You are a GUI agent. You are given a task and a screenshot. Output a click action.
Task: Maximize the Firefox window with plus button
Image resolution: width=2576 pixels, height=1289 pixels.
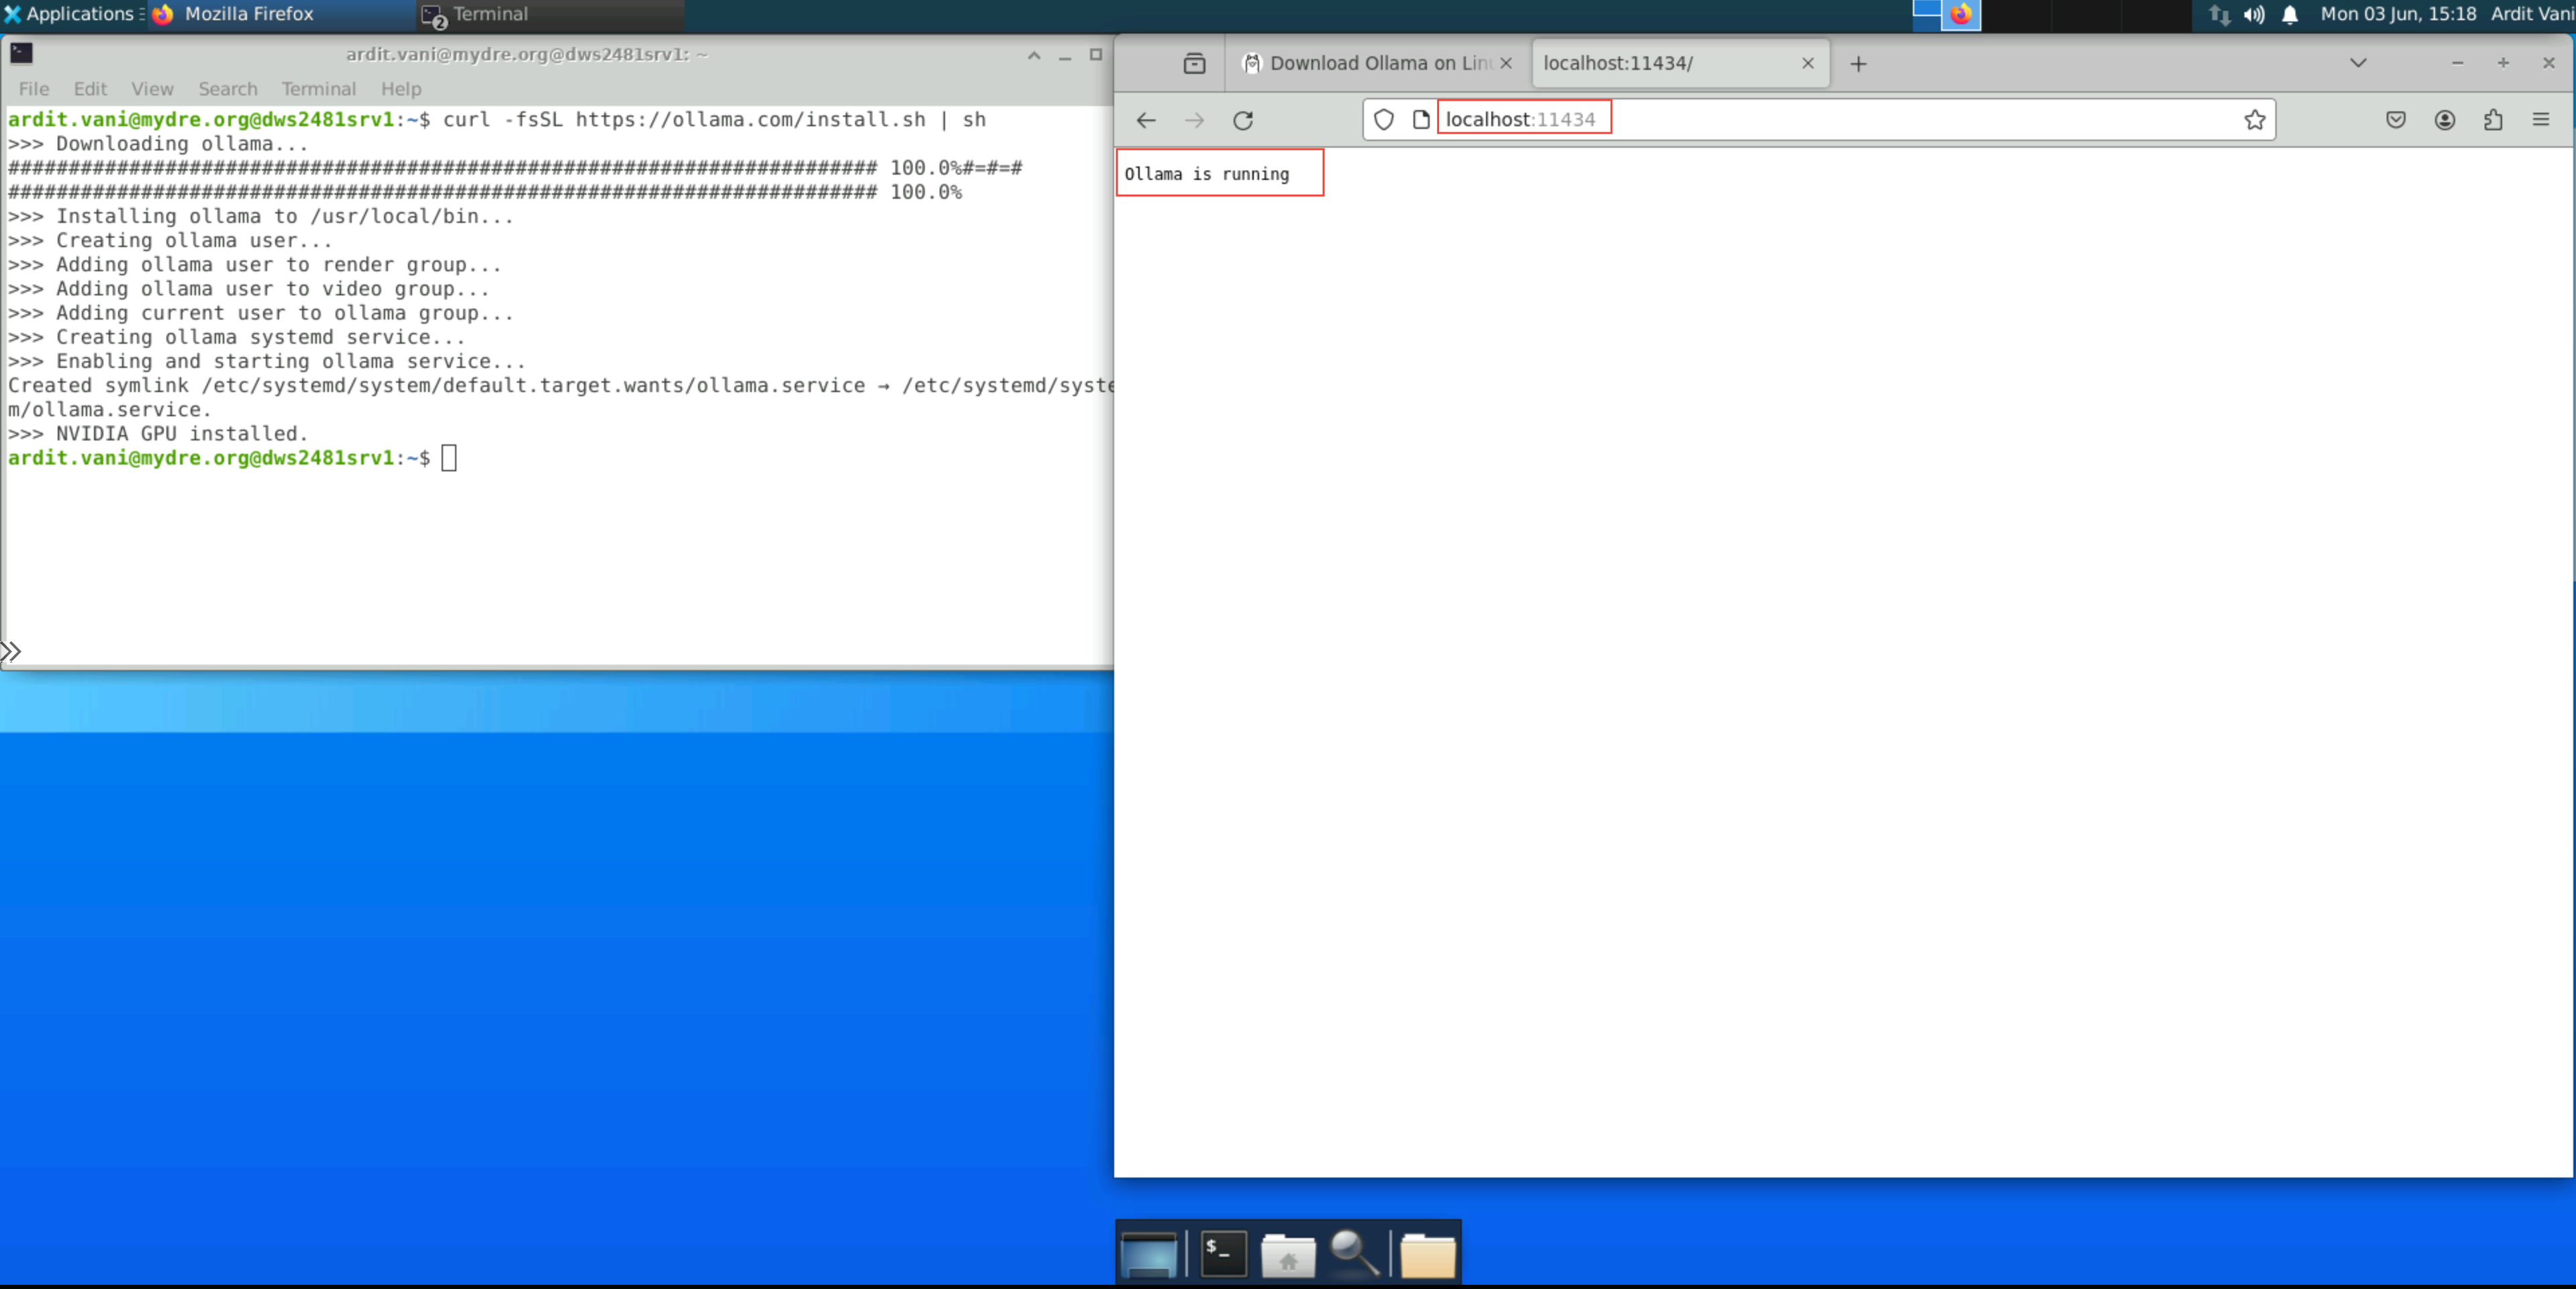(x=2503, y=63)
